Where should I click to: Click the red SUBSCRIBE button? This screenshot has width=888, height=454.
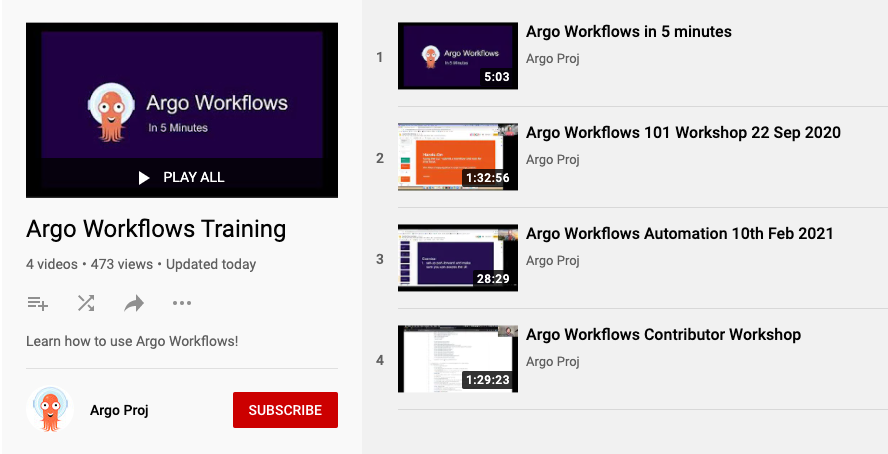coord(285,410)
